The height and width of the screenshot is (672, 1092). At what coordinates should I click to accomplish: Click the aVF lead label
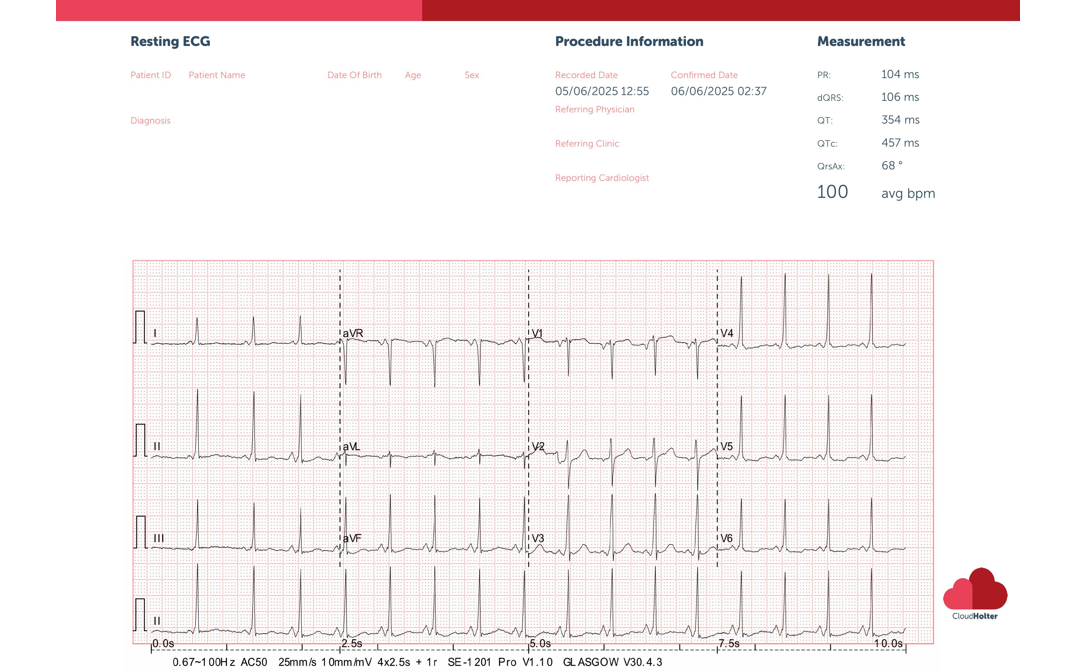[352, 538]
